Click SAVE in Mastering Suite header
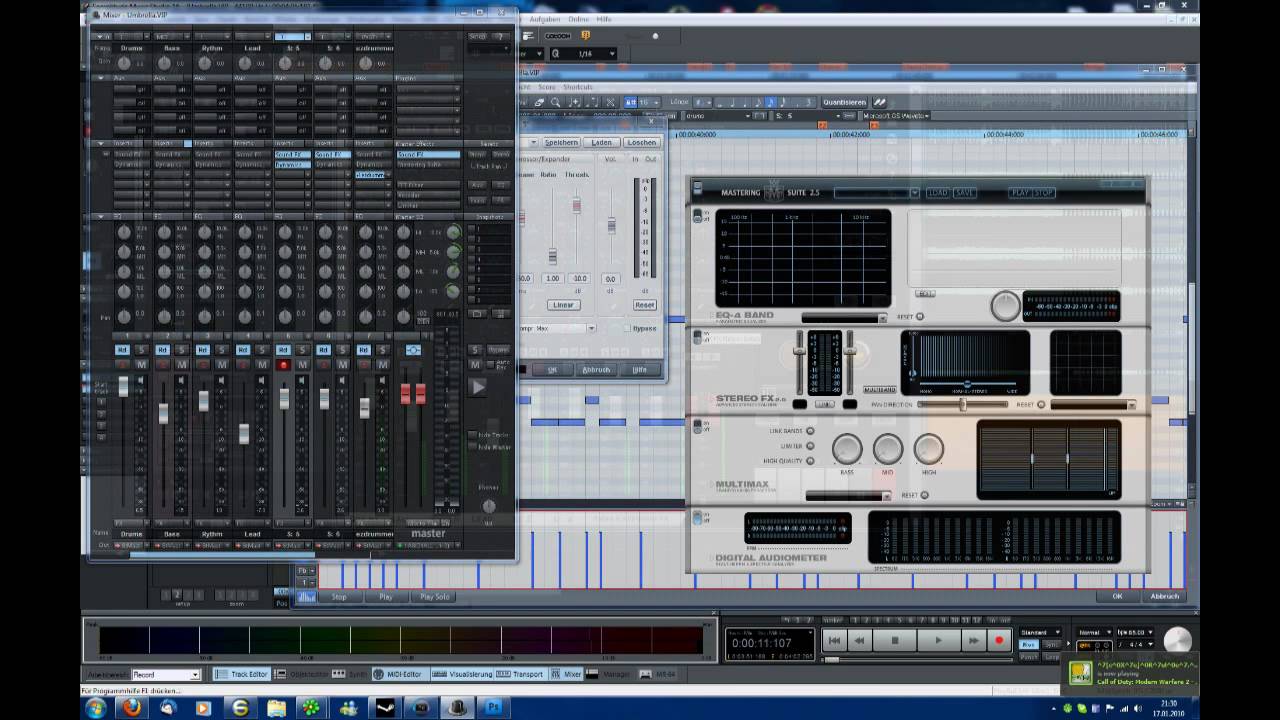The width and height of the screenshot is (1280, 720). (x=964, y=192)
